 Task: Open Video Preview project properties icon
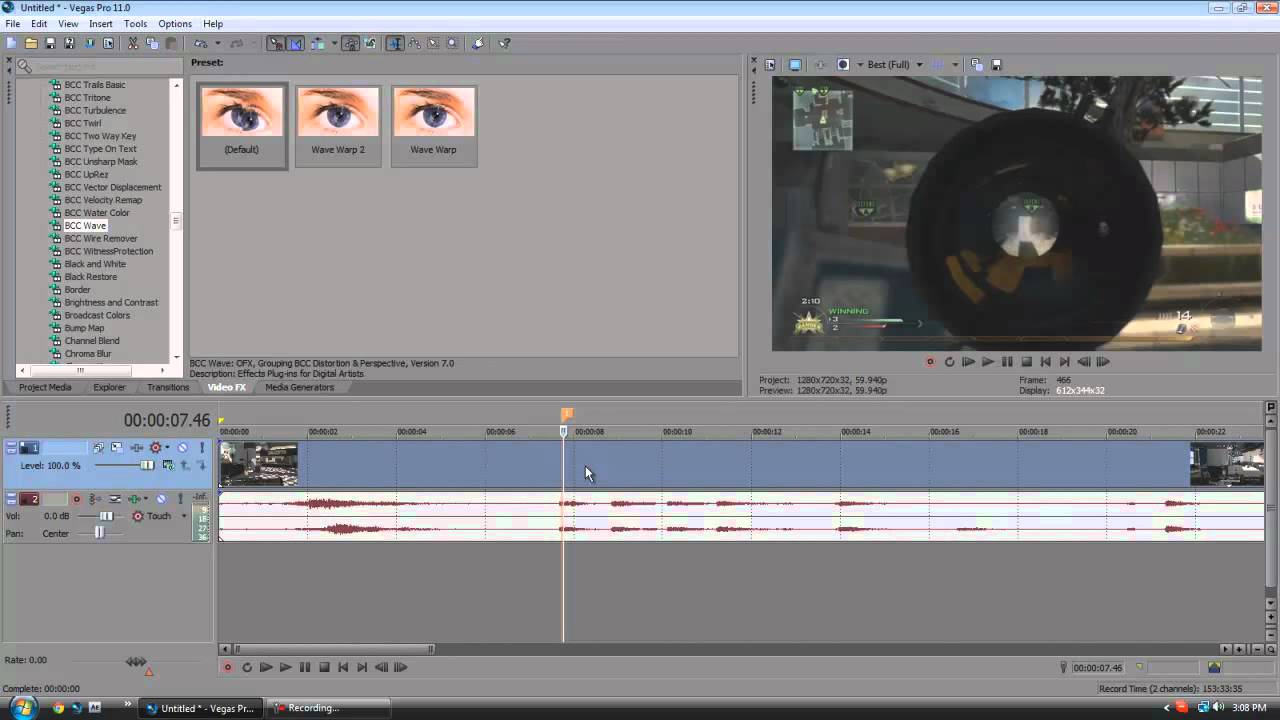(x=770, y=65)
